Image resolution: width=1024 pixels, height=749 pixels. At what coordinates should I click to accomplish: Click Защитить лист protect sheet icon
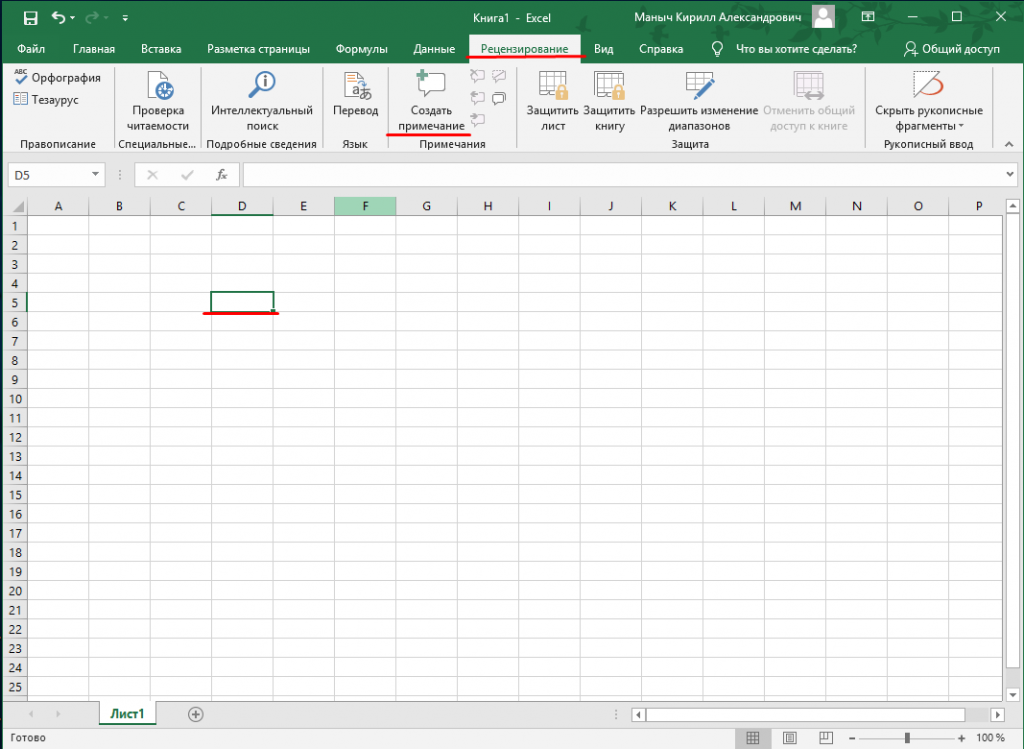tap(553, 86)
